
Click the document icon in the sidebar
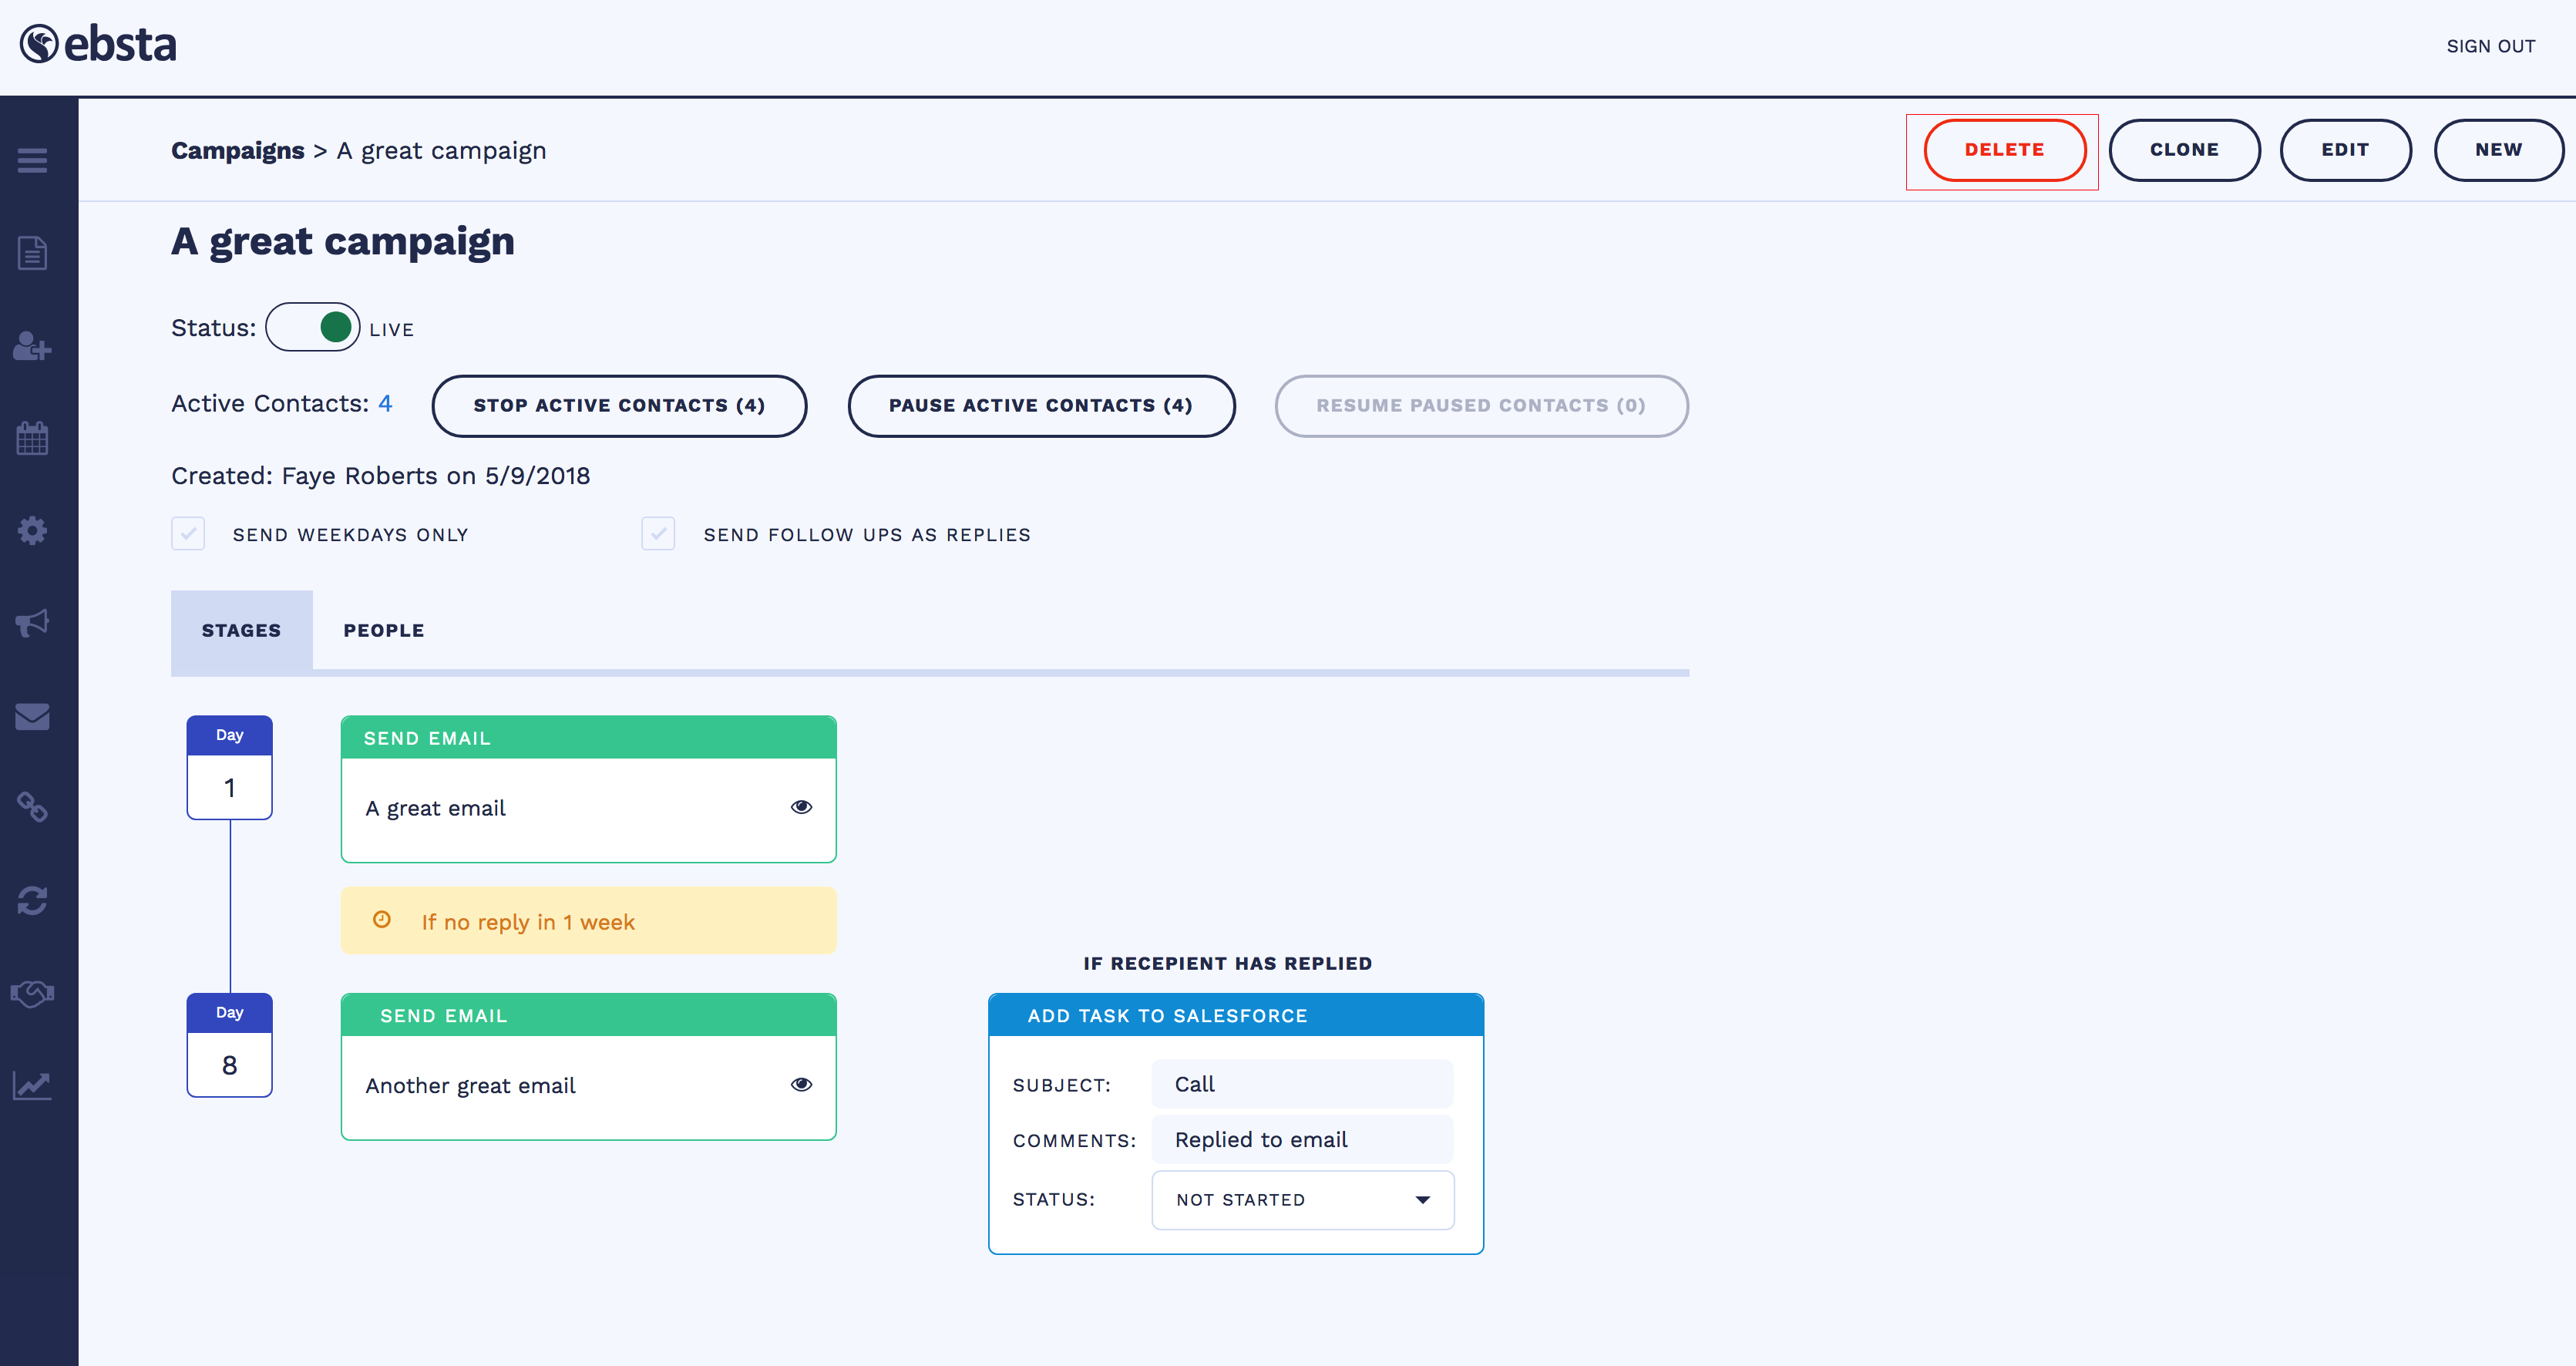pos(32,253)
